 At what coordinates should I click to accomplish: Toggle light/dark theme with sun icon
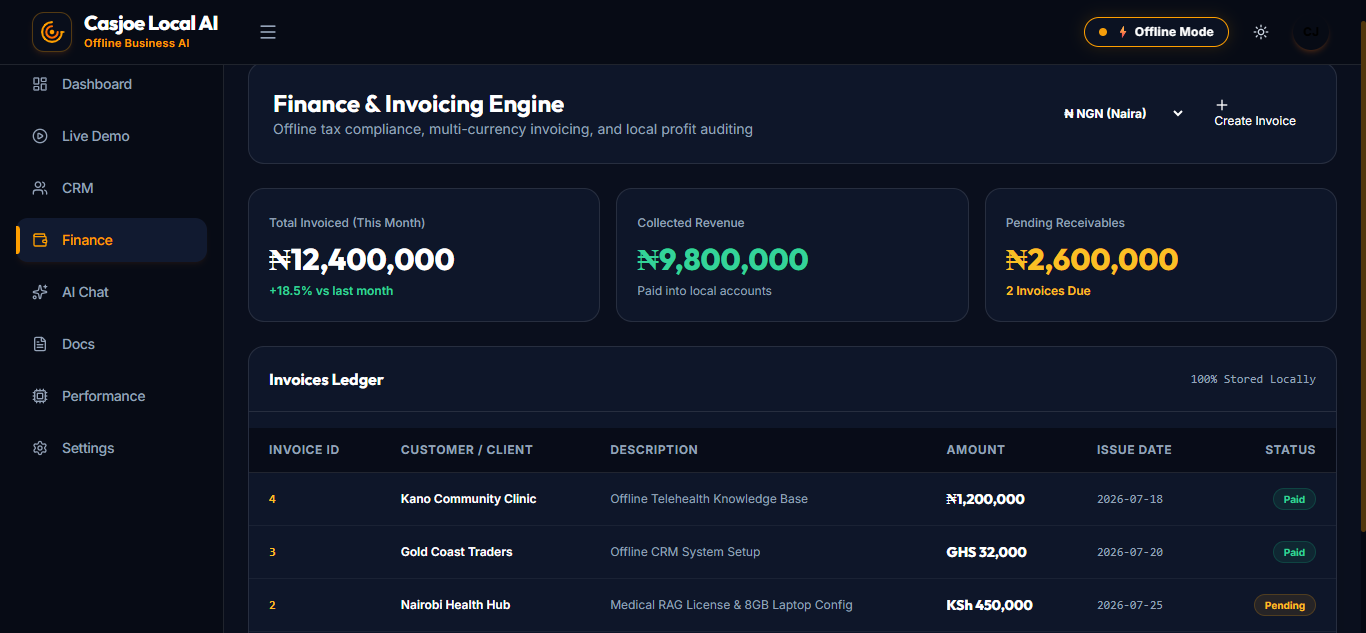click(1261, 32)
